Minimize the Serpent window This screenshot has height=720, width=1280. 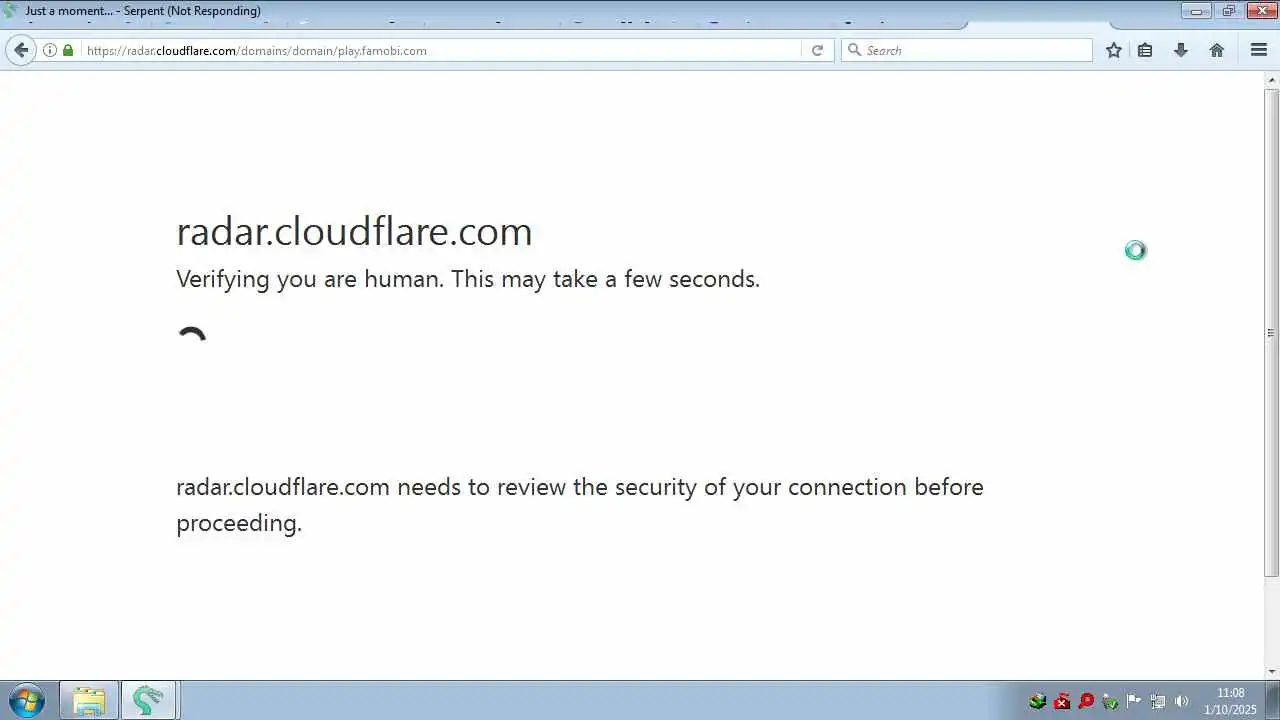[x=1196, y=11]
